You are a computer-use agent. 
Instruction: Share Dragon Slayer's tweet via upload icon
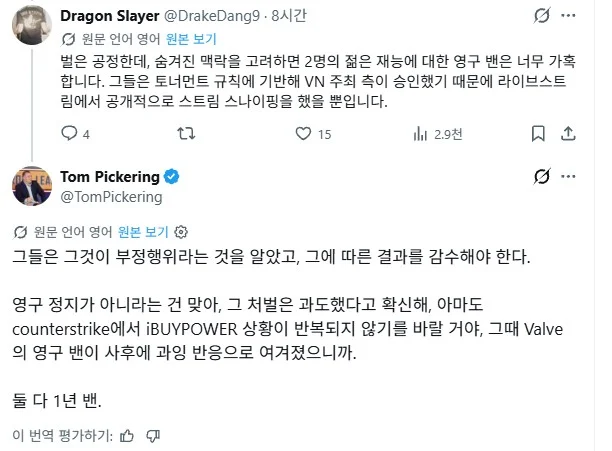coord(568,134)
